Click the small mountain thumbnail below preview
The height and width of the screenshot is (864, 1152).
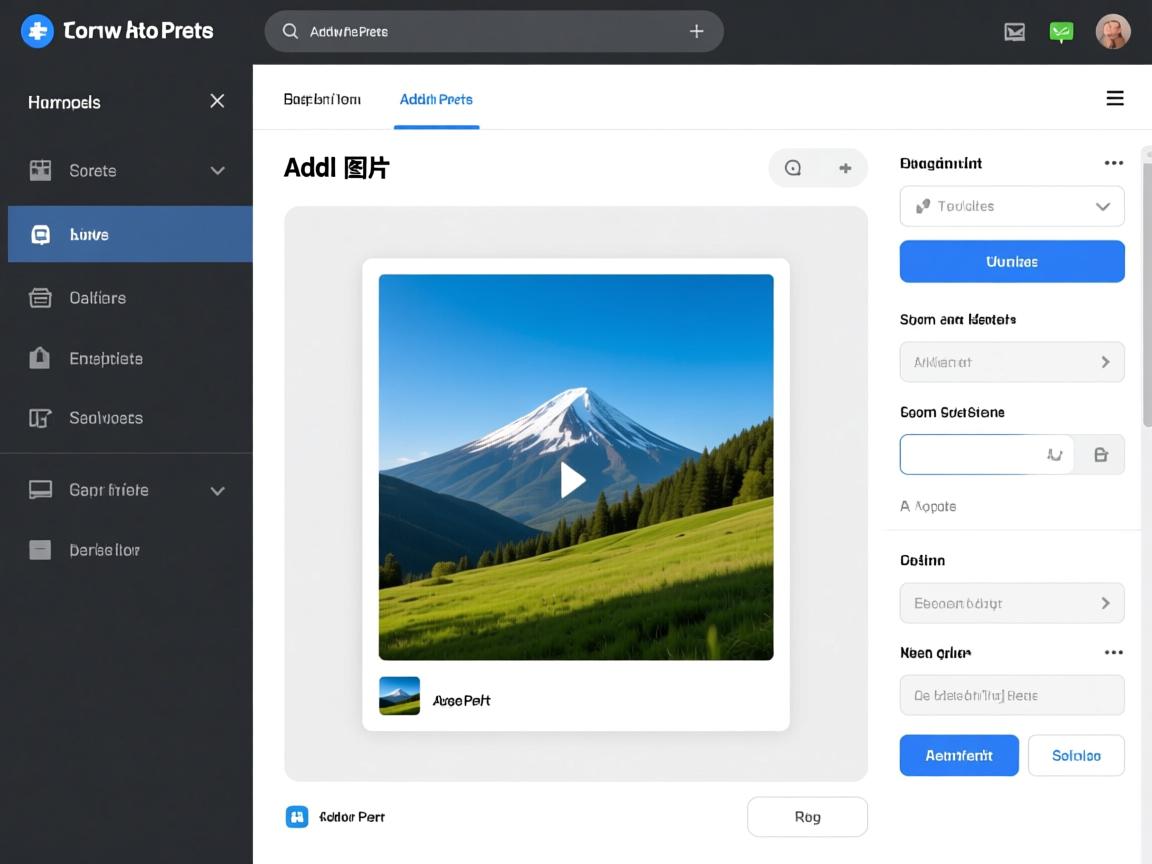pos(399,696)
